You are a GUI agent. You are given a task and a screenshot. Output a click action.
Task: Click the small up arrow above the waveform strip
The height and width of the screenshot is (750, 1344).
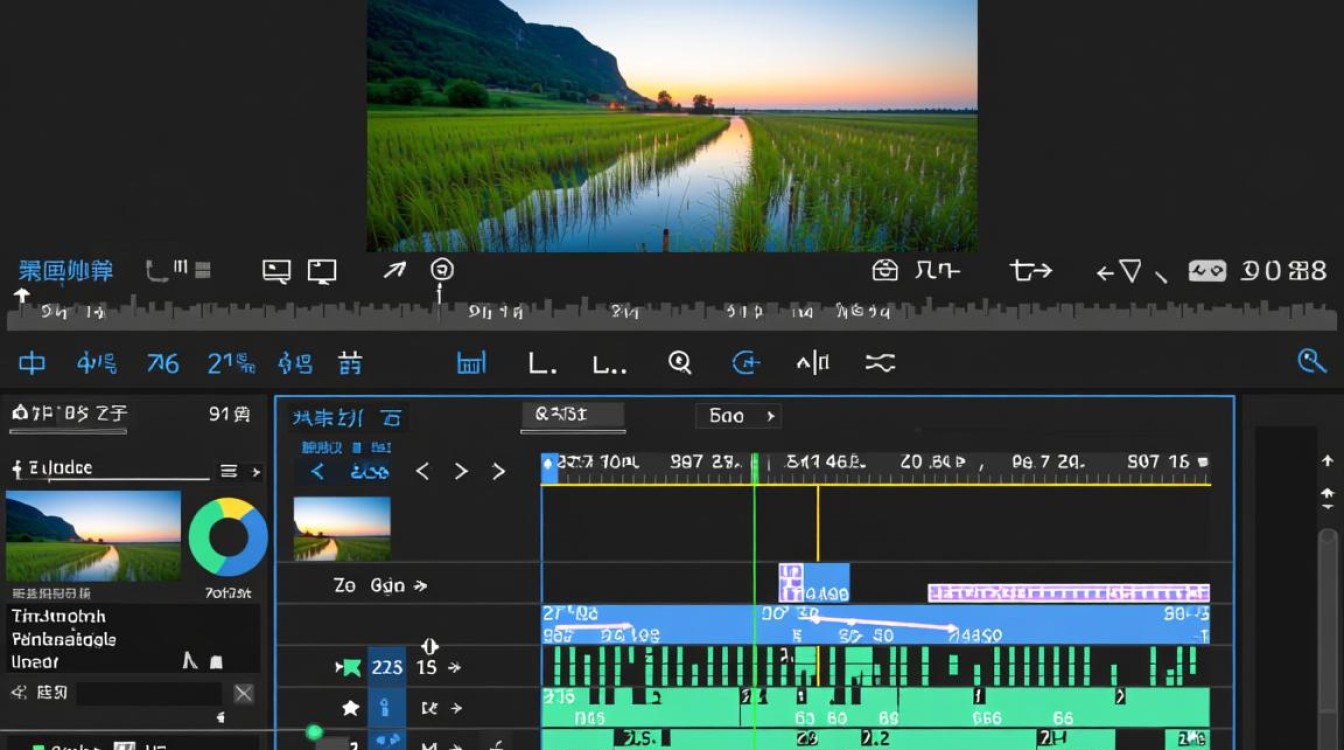point(21,296)
